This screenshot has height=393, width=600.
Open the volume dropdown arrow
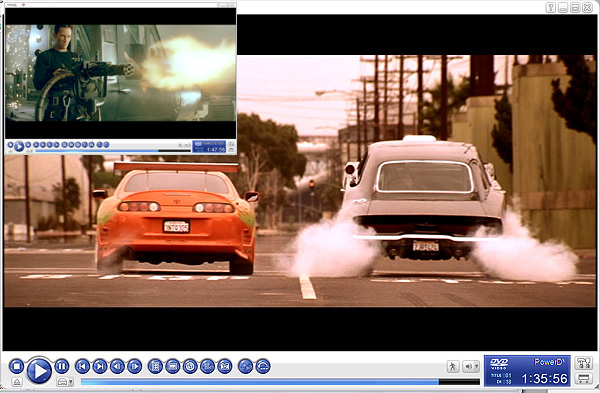[476, 367]
